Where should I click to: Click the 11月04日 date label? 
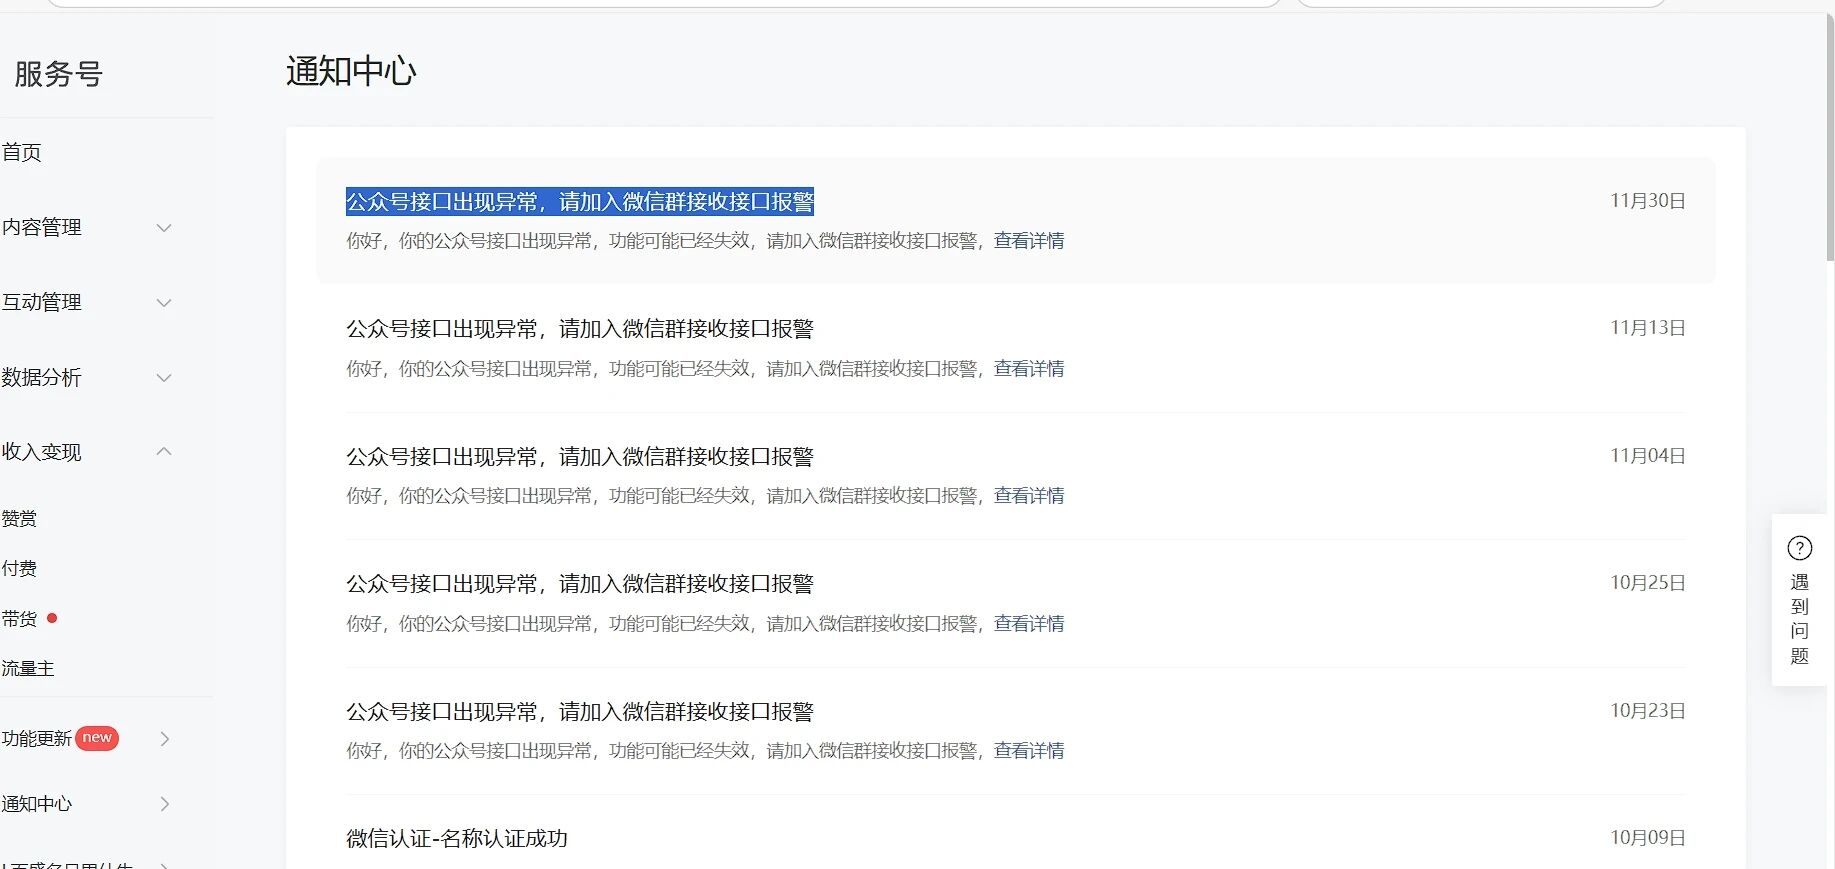pyautogui.click(x=1648, y=456)
